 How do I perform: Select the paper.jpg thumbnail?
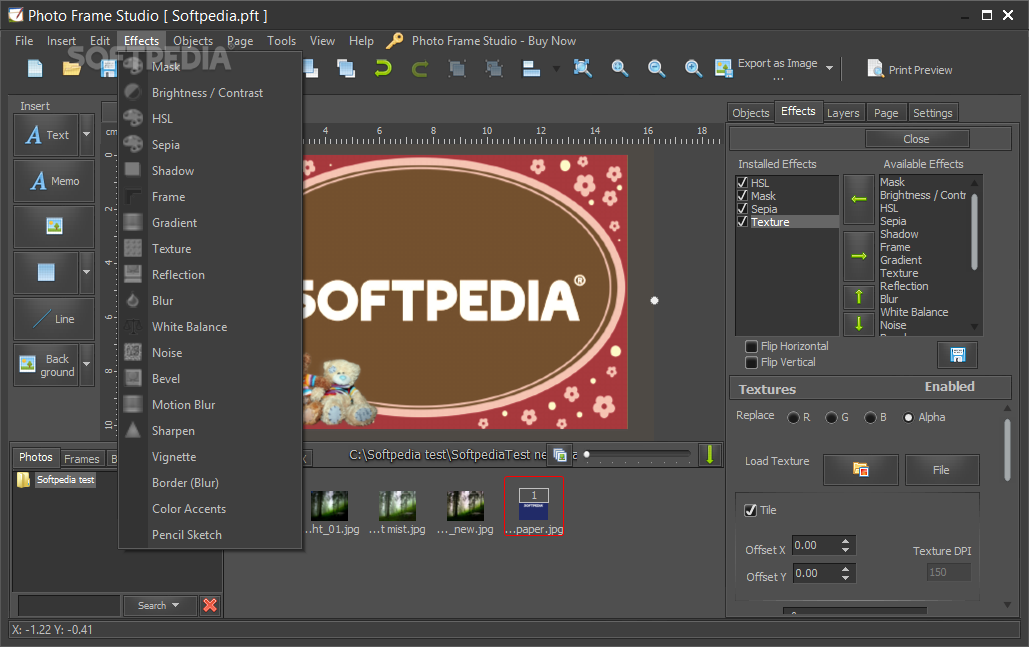tap(534, 506)
